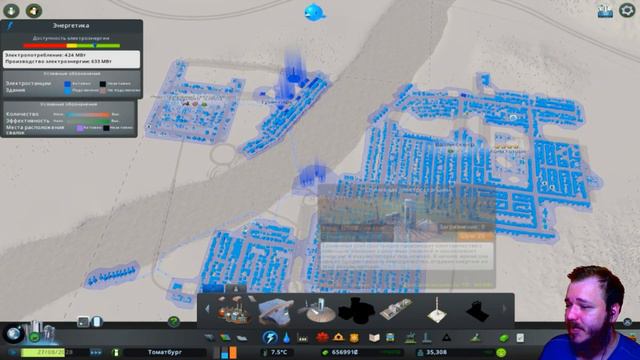Select the Roads build tool
The width and height of the screenshot is (640, 360).
point(209,338)
